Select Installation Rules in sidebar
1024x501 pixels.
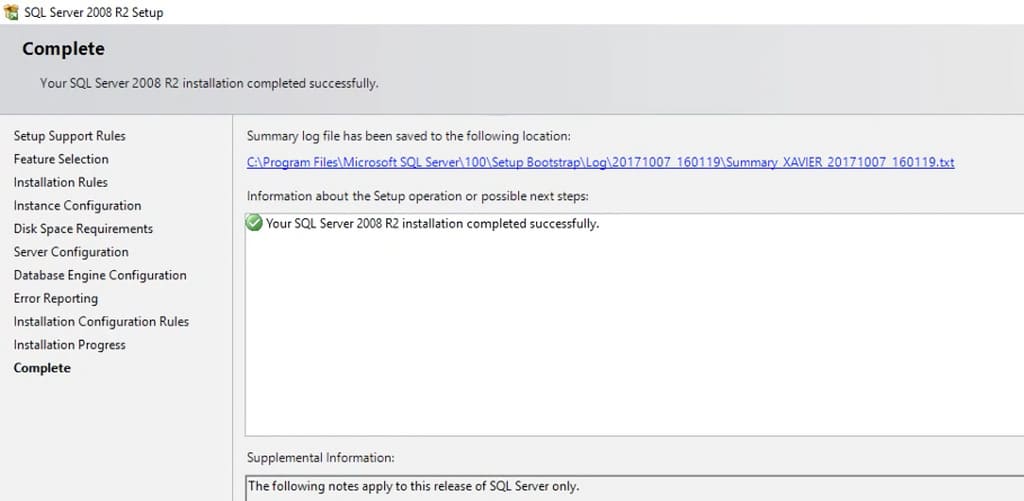pos(61,182)
